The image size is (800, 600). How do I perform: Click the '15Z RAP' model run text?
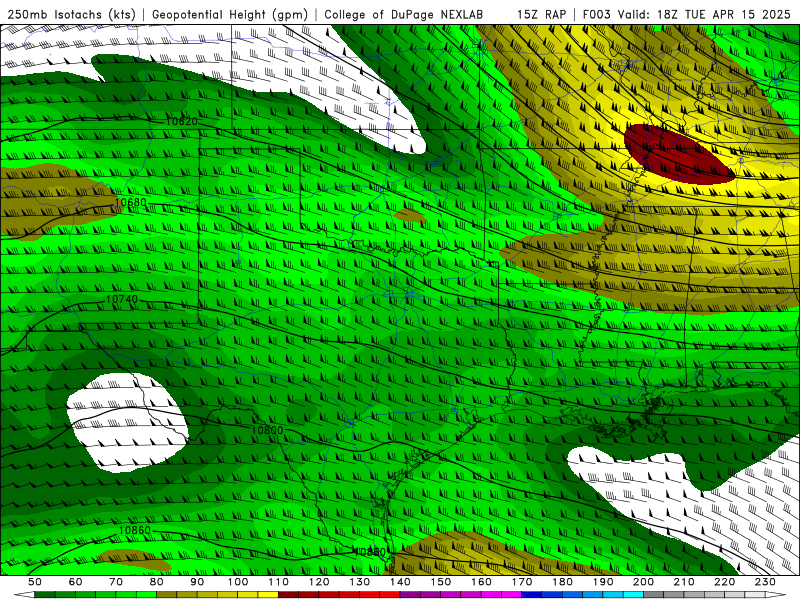[541, 14]
